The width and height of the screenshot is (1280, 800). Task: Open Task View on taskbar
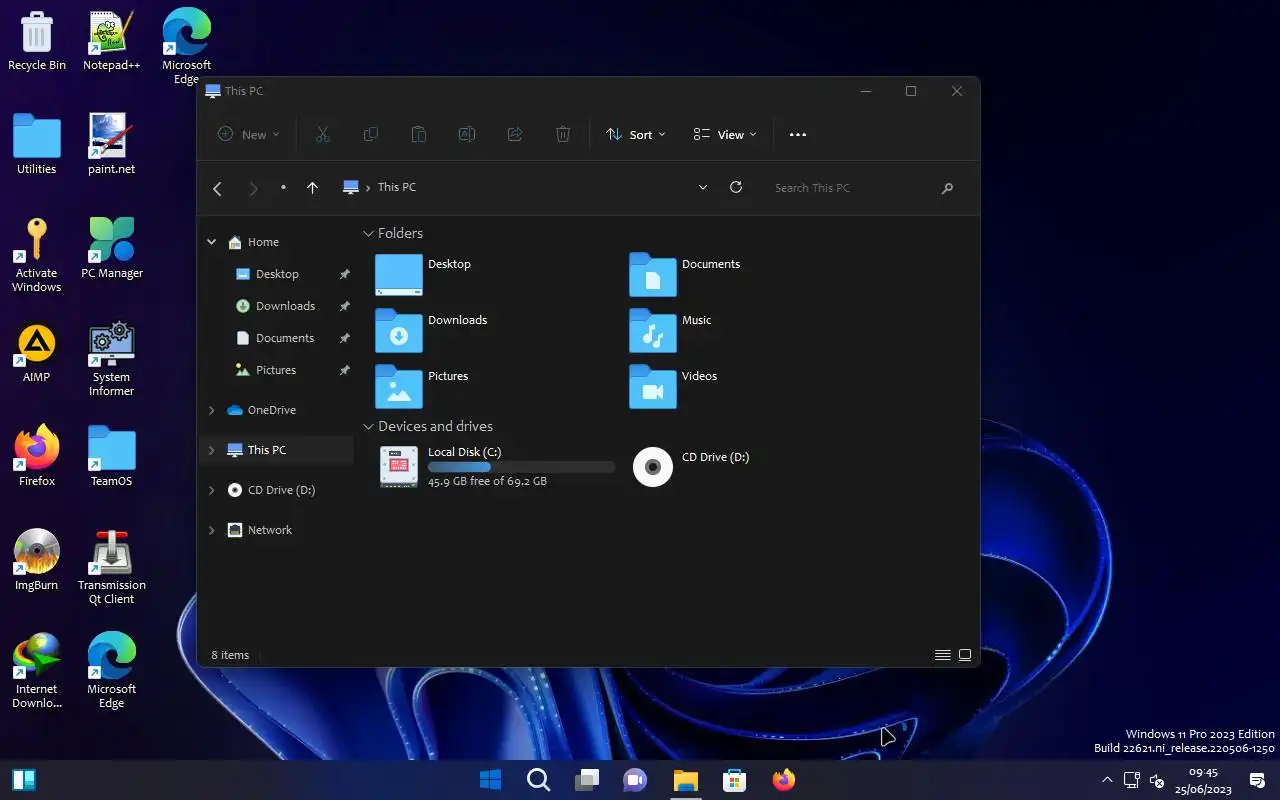(x=587, y=780)
